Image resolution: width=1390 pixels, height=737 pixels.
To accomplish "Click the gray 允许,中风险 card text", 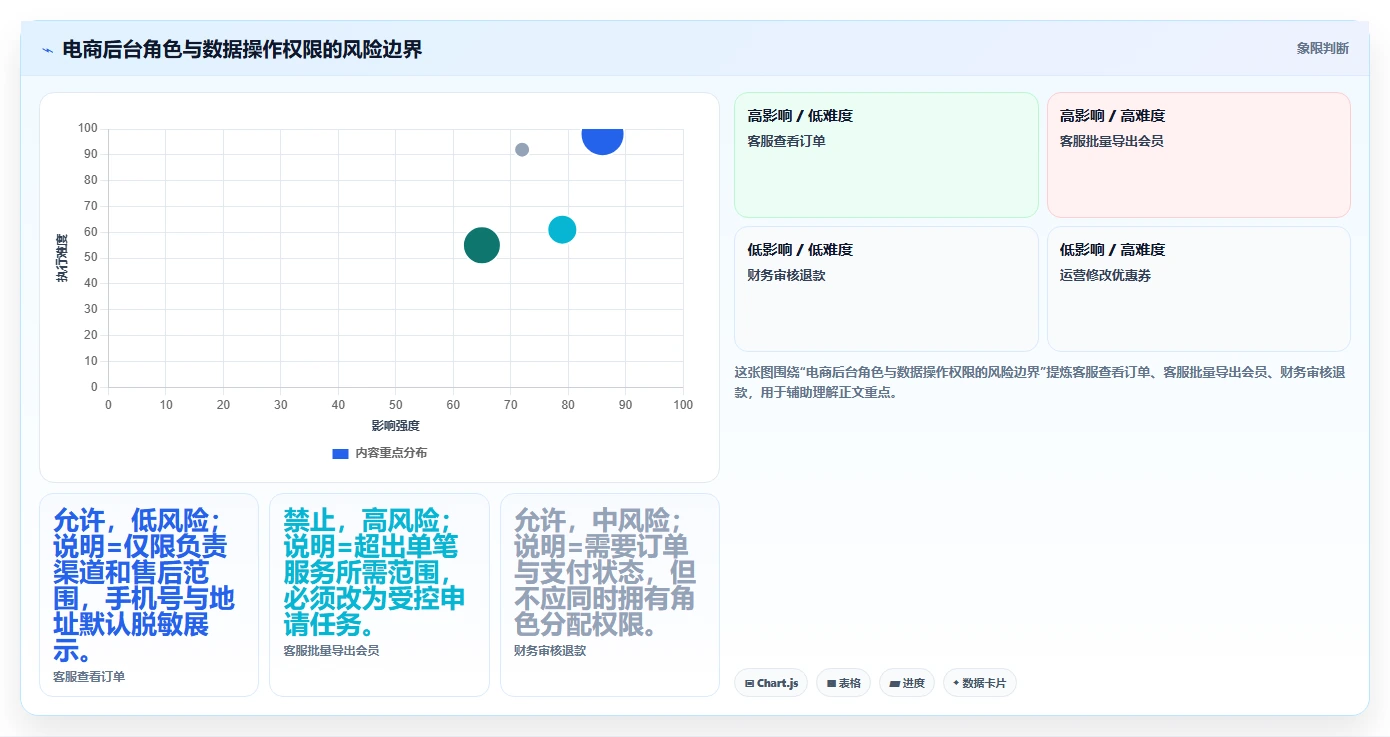I will [x=605, y=573].
